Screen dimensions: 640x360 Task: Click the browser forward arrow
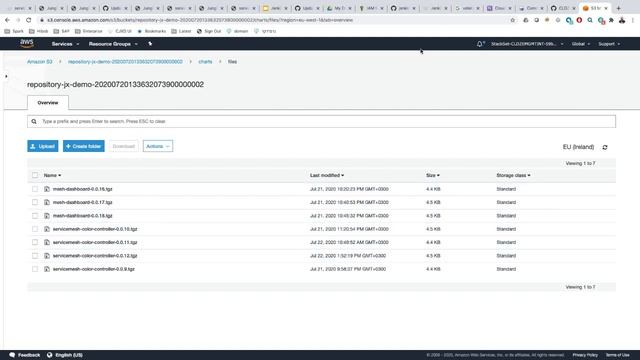point(18,20)
